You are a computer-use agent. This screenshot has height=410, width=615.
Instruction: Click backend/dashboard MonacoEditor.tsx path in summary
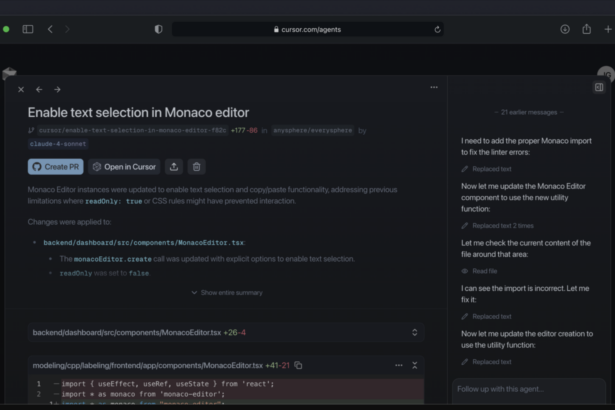click(144, 243)
